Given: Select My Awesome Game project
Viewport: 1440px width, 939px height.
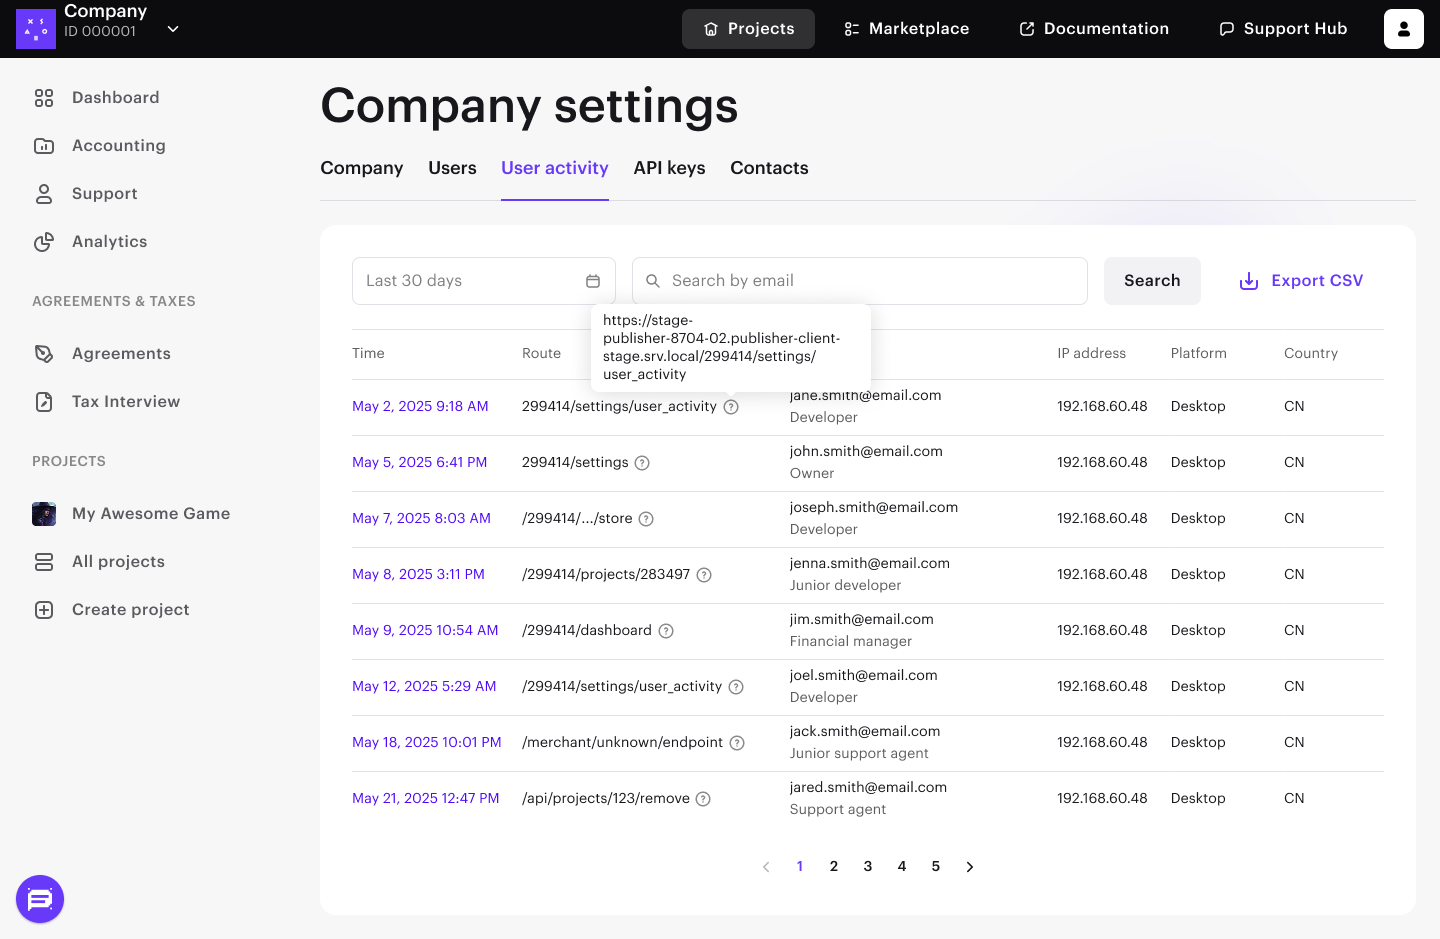Looking at the screenshot, I should point(150,514).
